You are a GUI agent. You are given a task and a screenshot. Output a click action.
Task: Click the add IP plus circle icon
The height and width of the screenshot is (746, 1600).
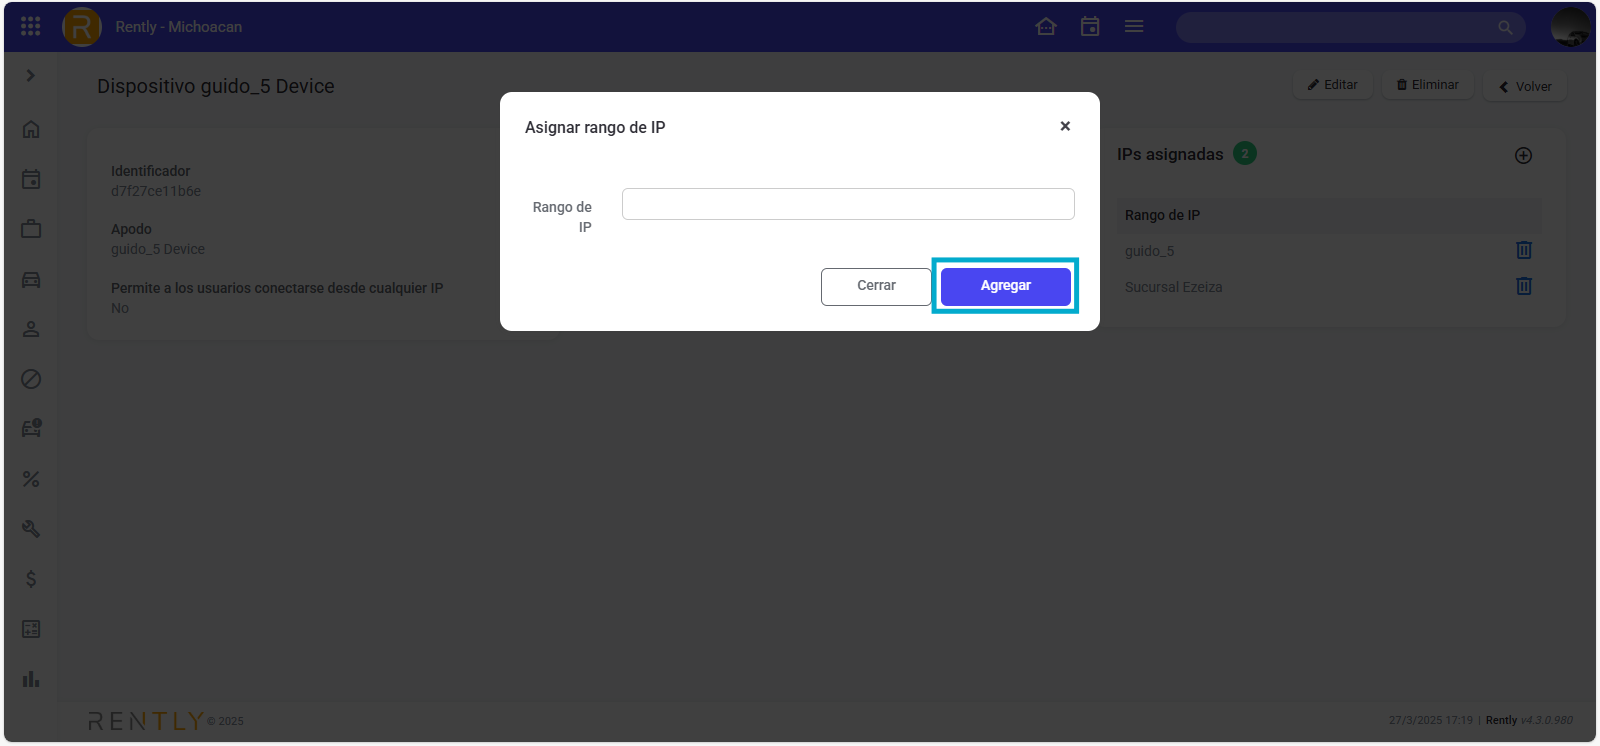coord(1523,156)
